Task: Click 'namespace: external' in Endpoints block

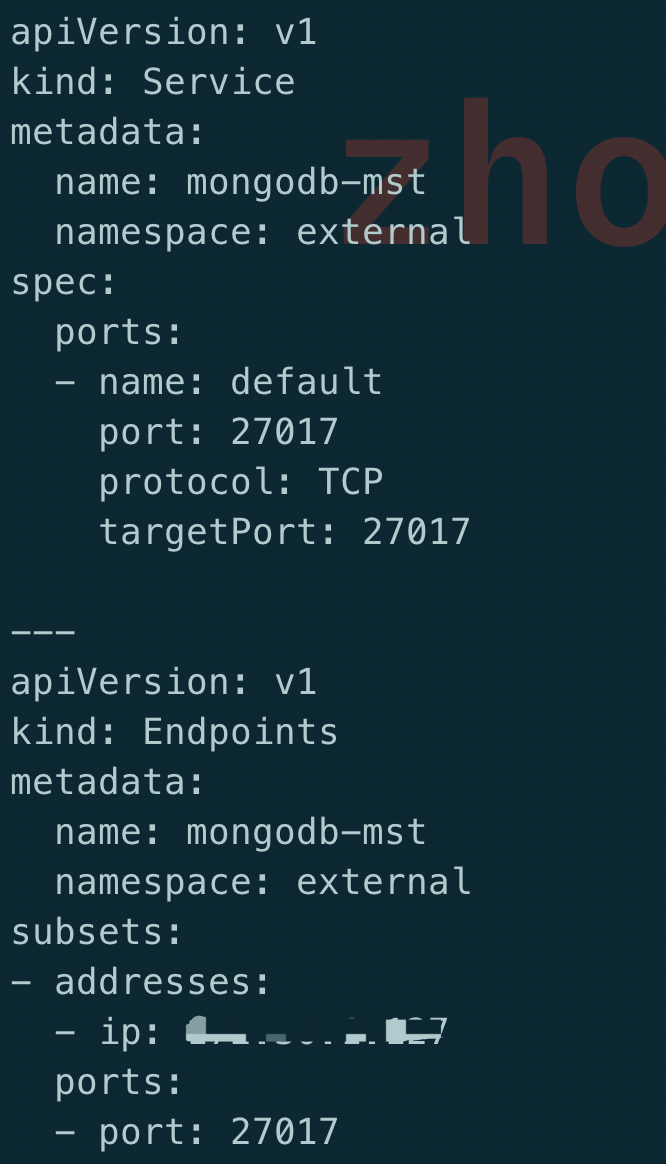Action: (x=263, y=882)
